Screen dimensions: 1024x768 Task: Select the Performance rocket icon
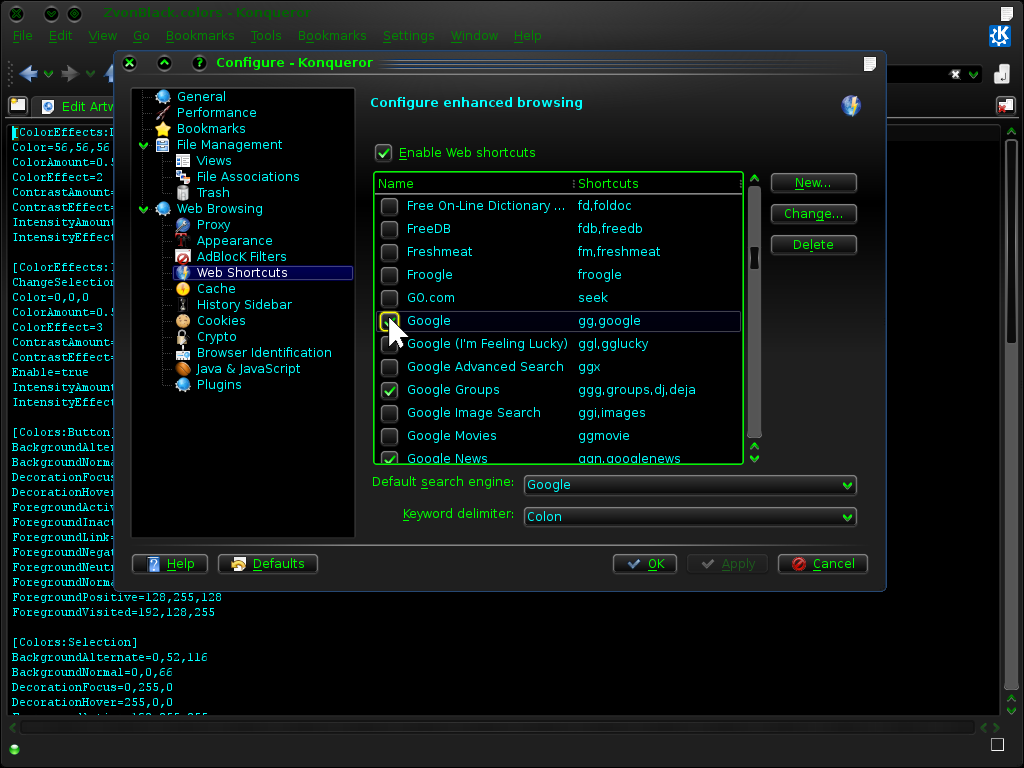(163, 113)
